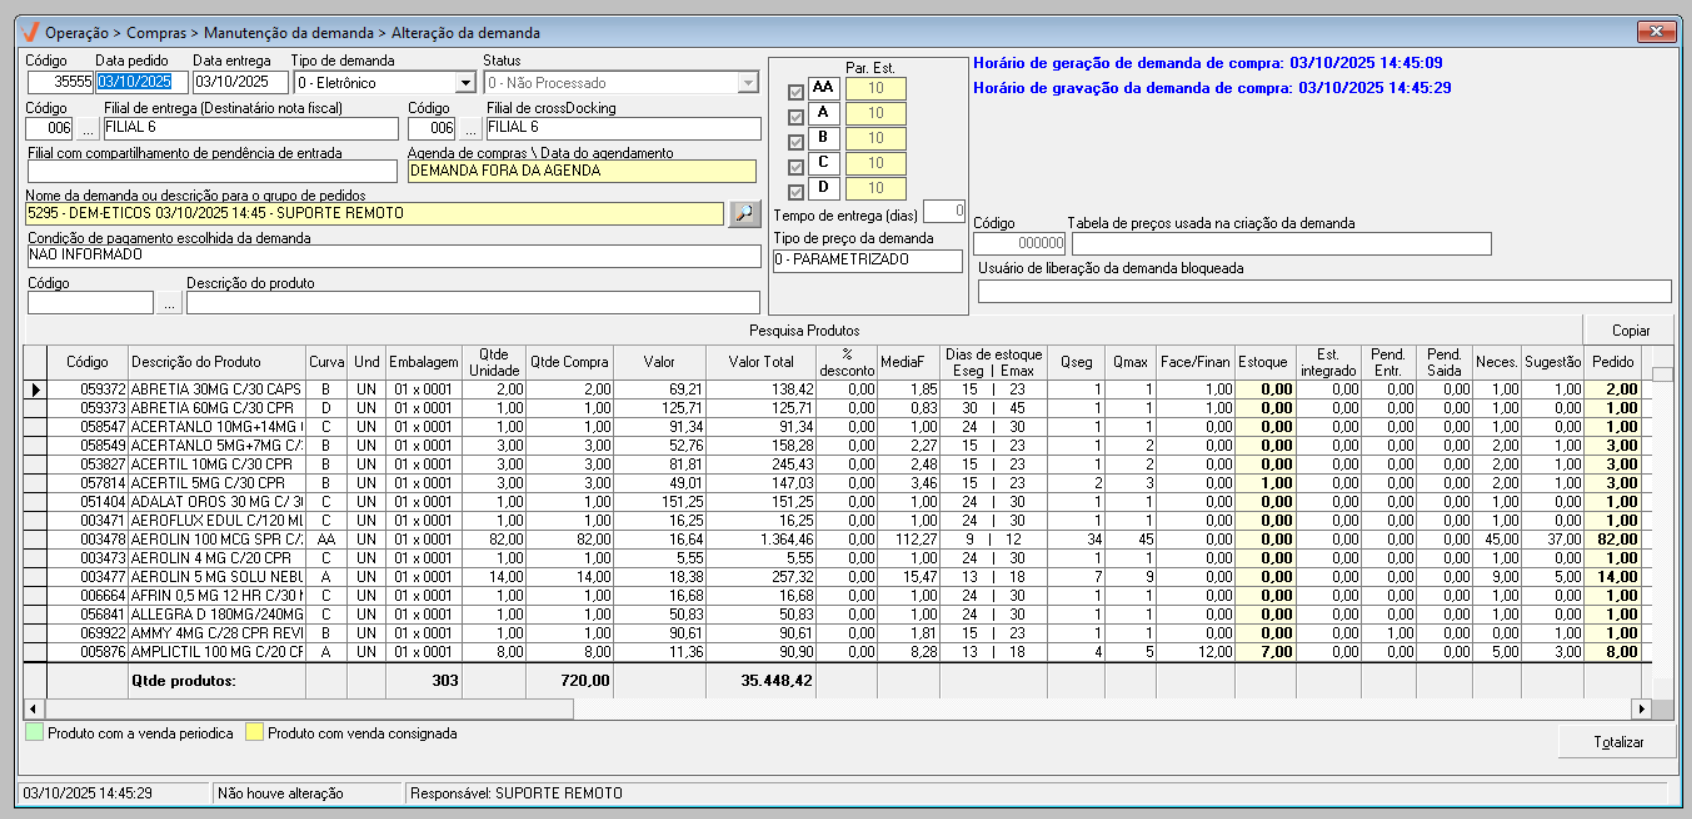Image resolution: width=1692 pixels, height=819 pixels.
Task: Toggle the D curve checkbox
Action: tap(796, 192)
